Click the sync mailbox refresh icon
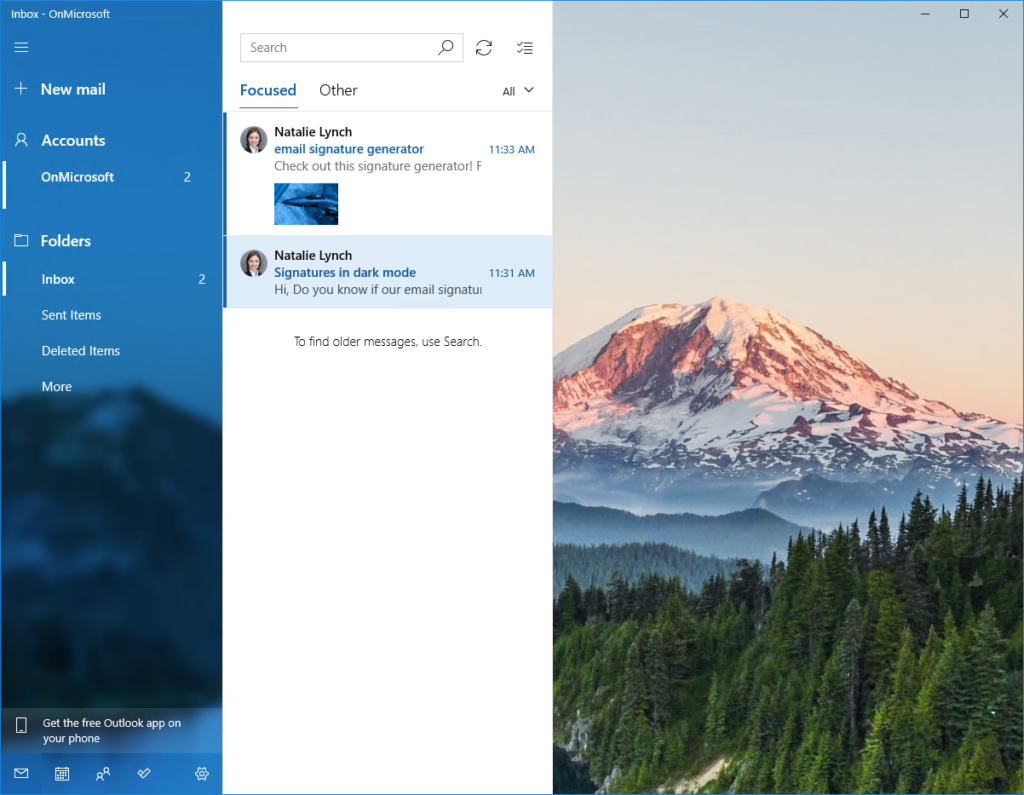Viewport: 1024px width, 795px height. click(x=484, y=47)
